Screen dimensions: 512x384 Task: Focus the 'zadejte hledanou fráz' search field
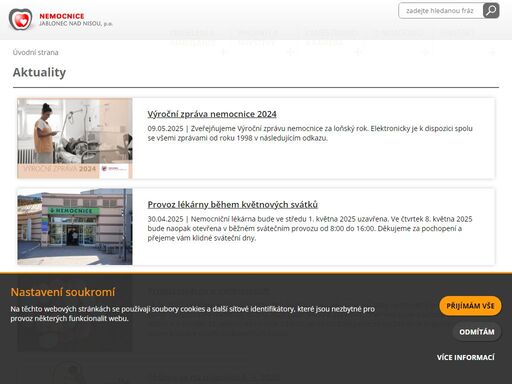click(x=441, y=11)
